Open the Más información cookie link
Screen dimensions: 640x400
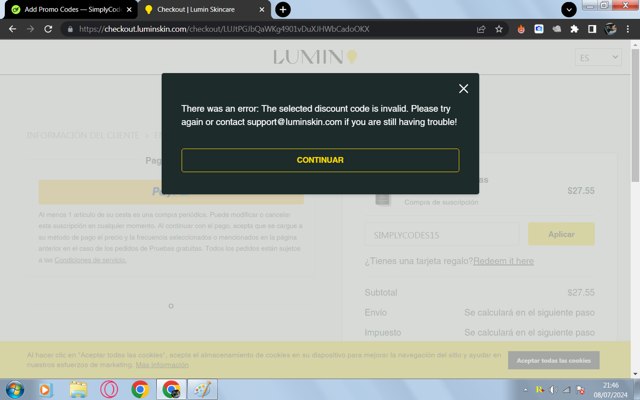(x=162, y=365)
